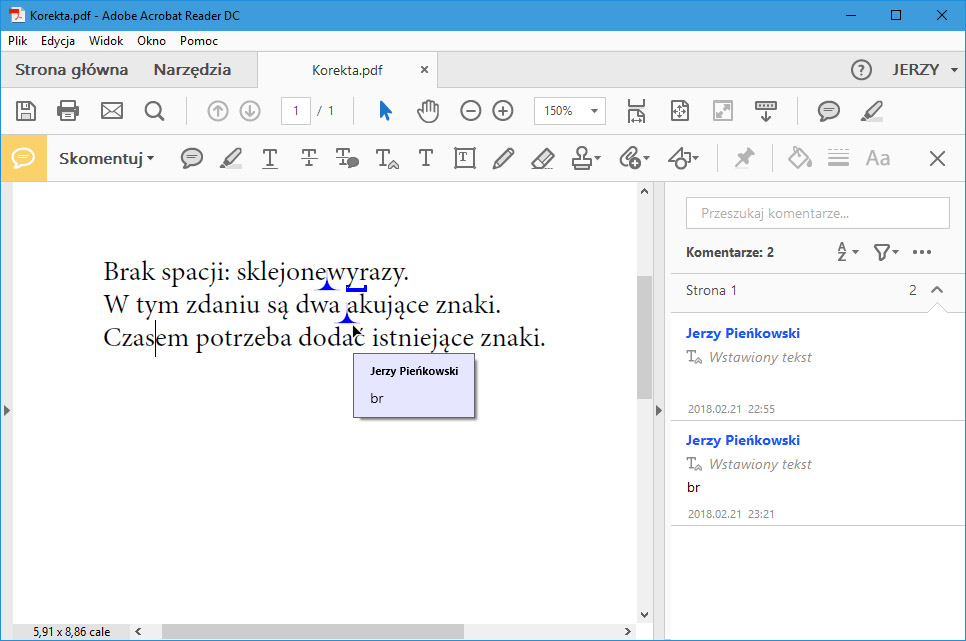Open the JERZY account menu
966x641 pixels.
tap(924, 70)
